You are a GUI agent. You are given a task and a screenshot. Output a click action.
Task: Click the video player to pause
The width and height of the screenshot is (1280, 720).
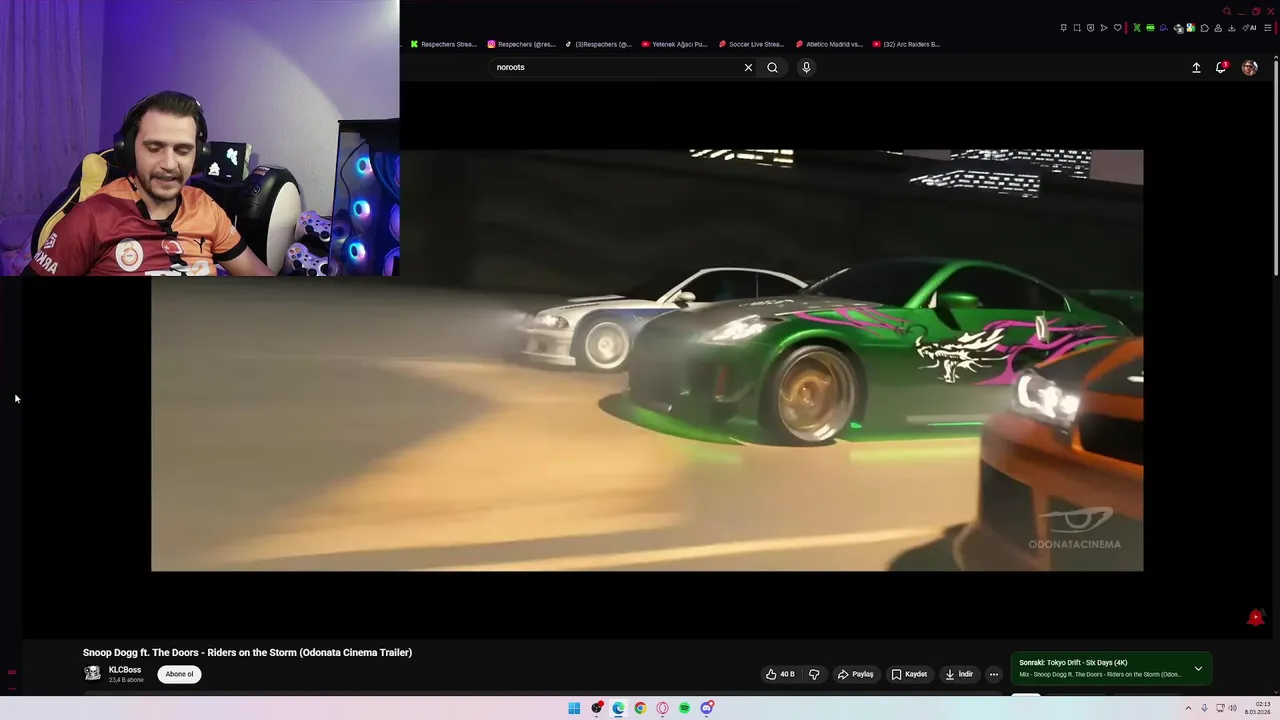(x=647, y=360)
